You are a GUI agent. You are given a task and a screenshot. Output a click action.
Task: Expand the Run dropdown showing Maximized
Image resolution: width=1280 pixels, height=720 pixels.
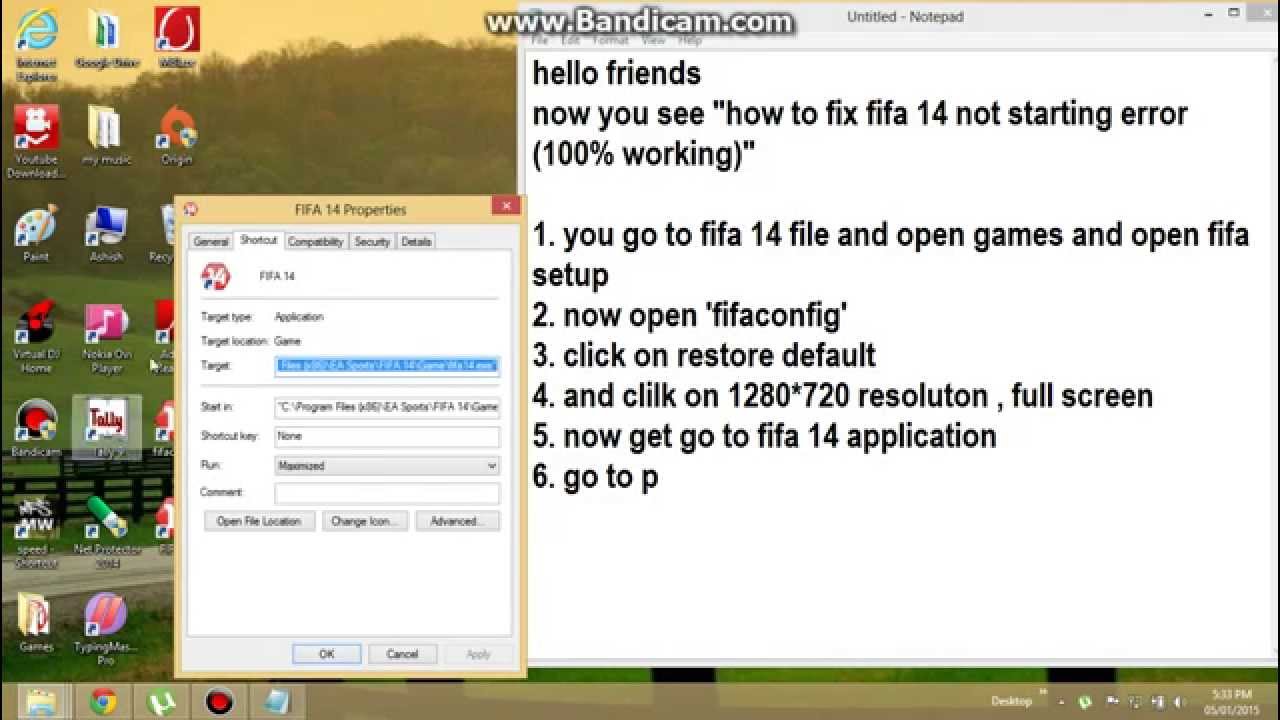[387, 465]
